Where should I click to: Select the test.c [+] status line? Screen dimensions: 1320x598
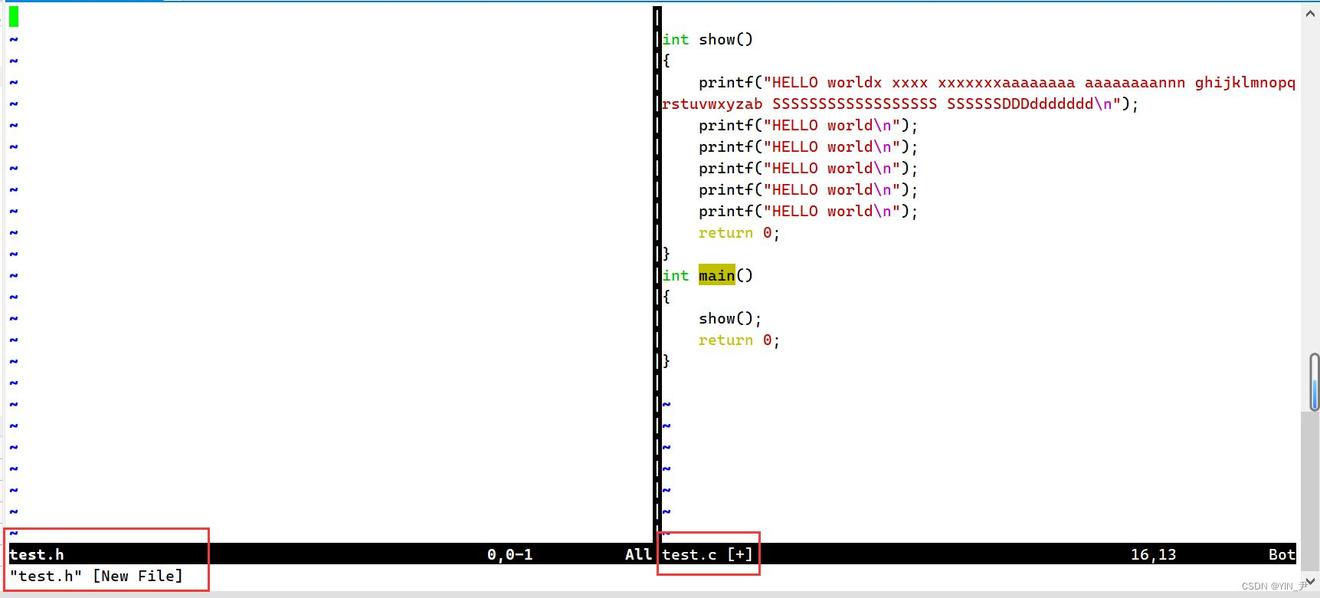tap(707, 554)
